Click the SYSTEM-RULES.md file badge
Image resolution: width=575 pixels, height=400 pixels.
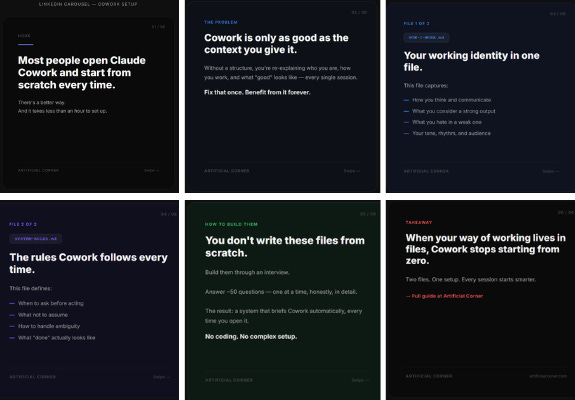point(36,239)
